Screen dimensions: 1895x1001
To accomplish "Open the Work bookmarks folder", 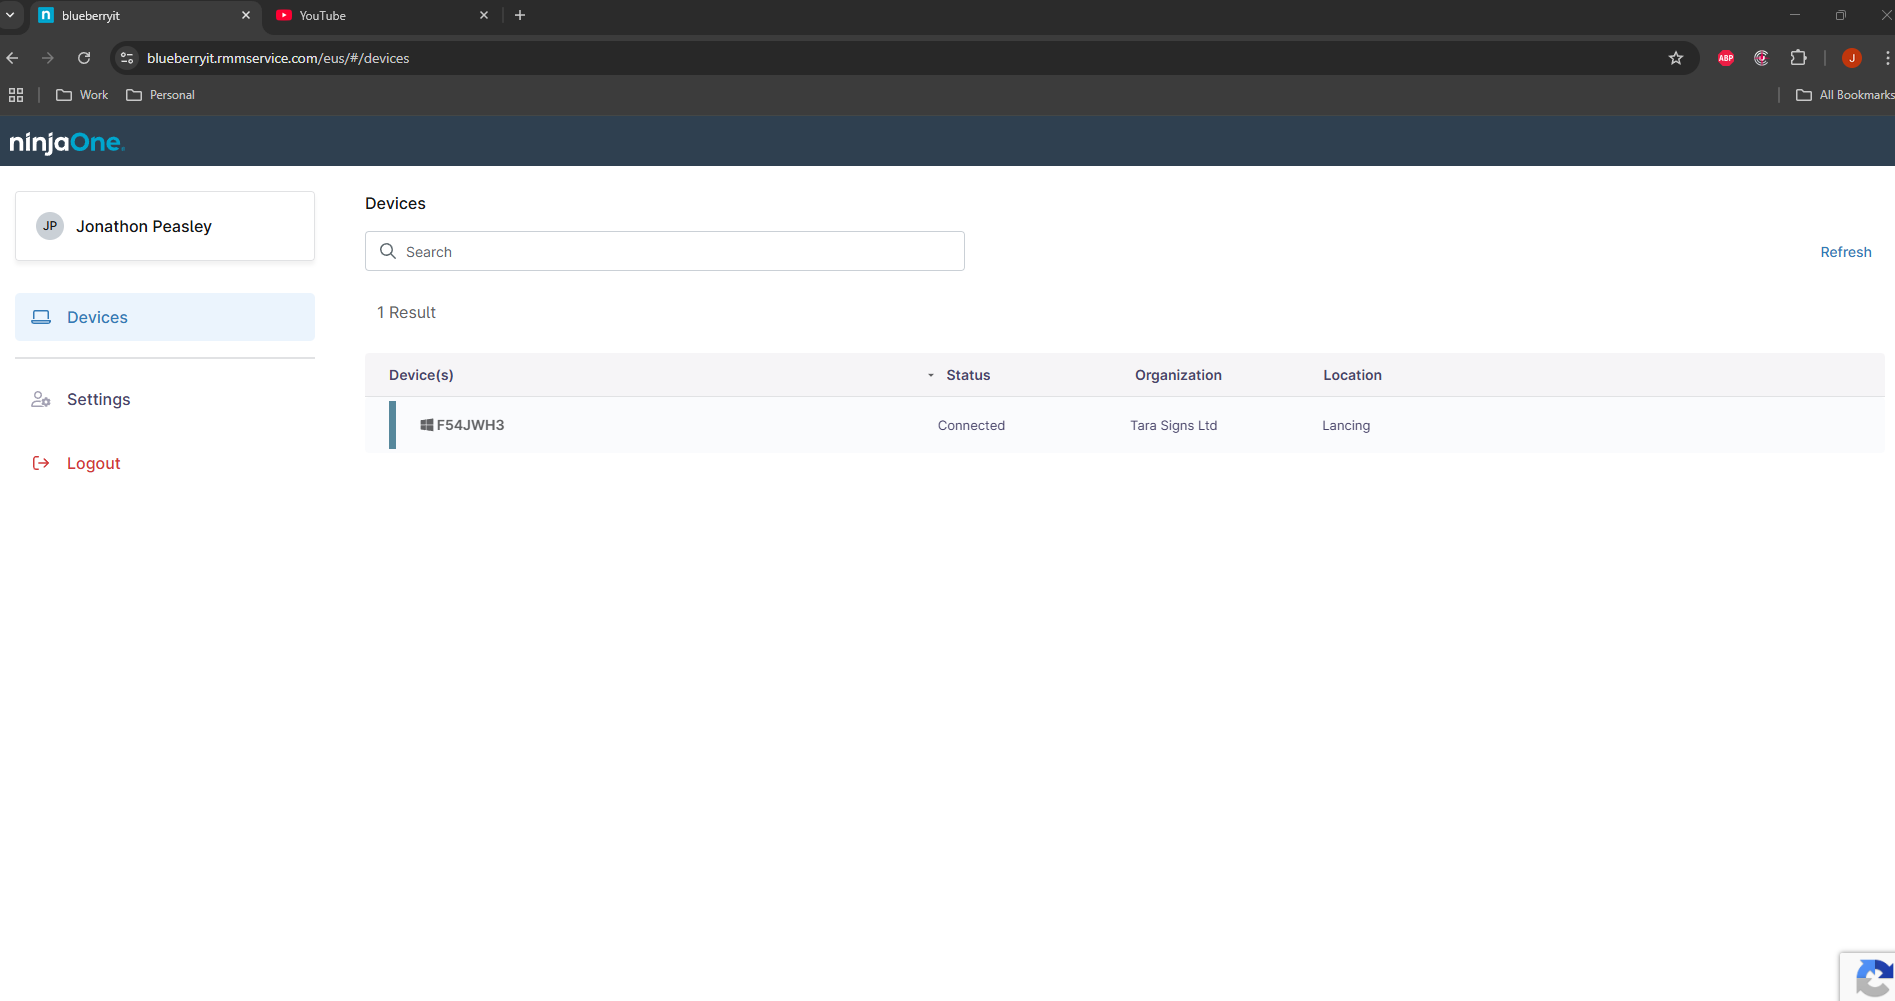I will click(x=82, y=95).
